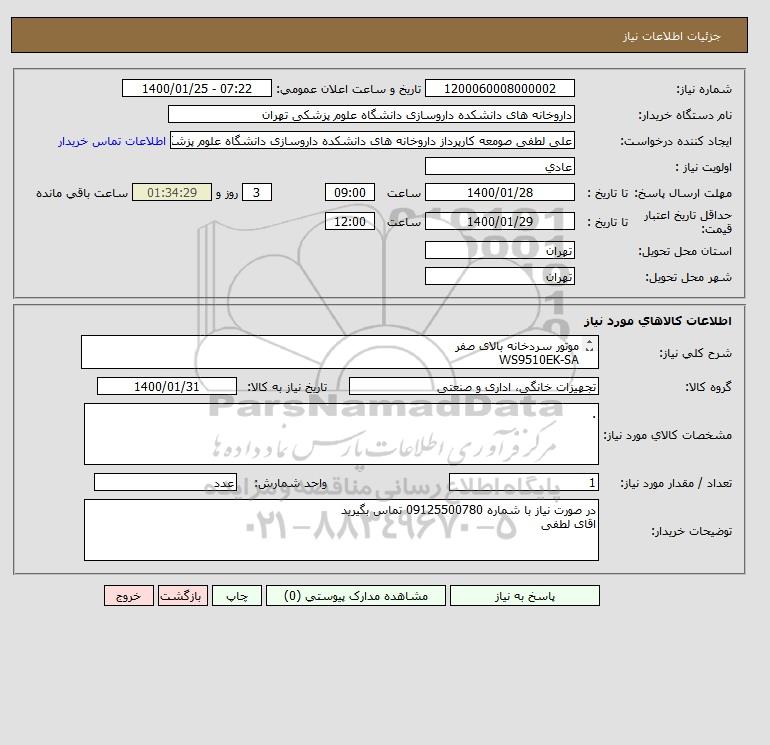Viewport: 770px width, 745px height.
Task: Click the واحد شمارش label
Action: [290, 483]
